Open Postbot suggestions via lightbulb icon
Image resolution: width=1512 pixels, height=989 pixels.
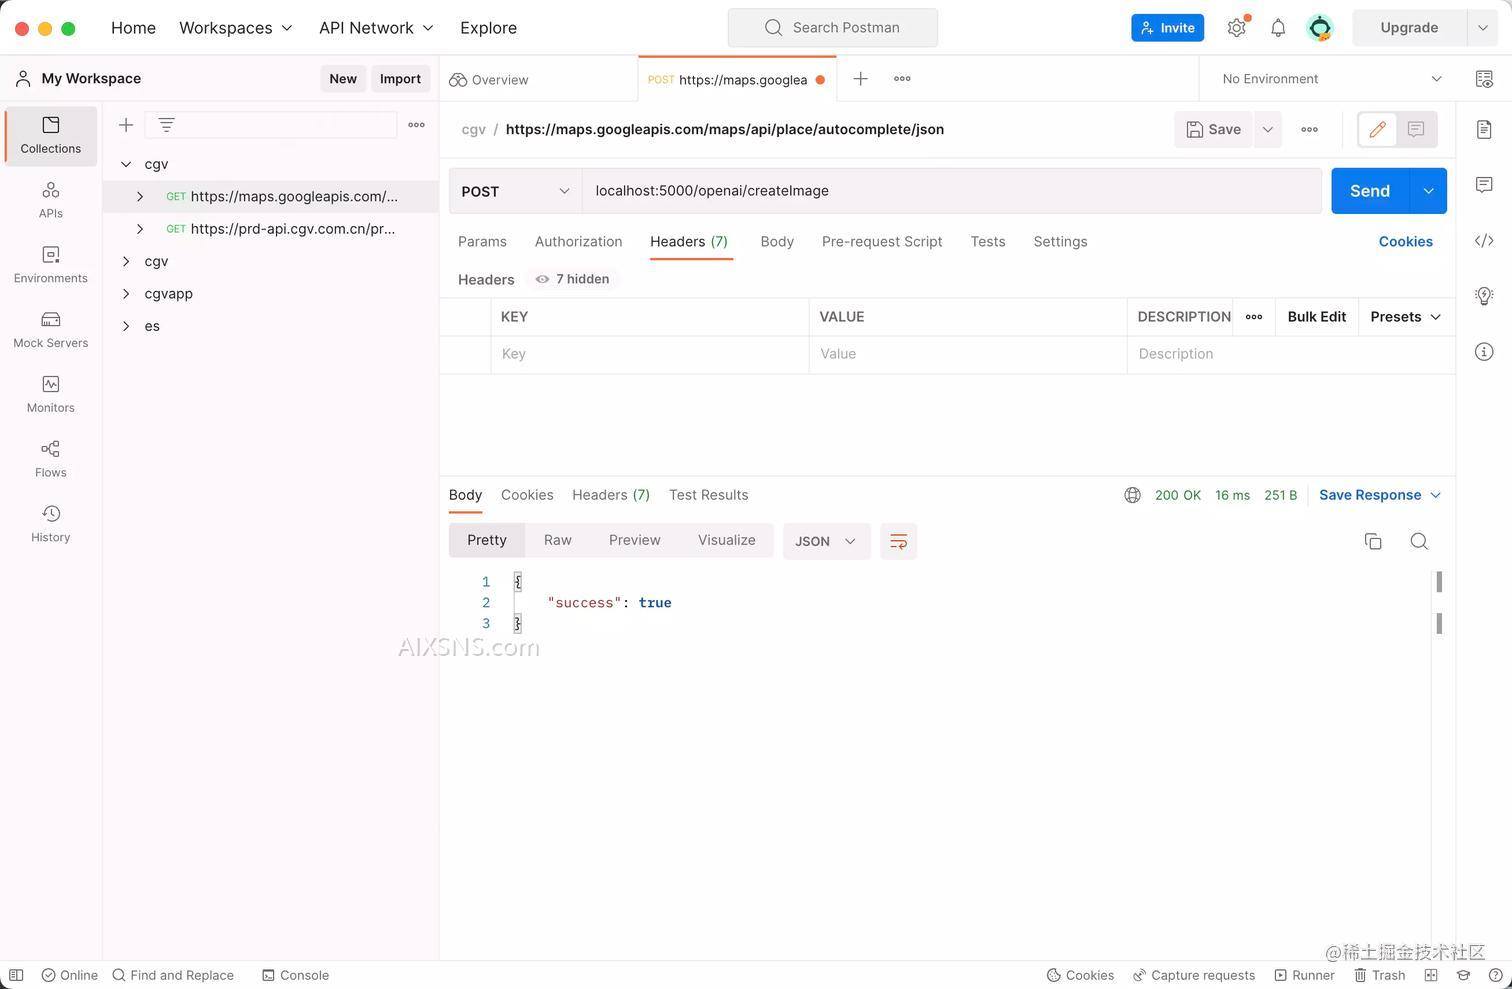point(1484,295)
